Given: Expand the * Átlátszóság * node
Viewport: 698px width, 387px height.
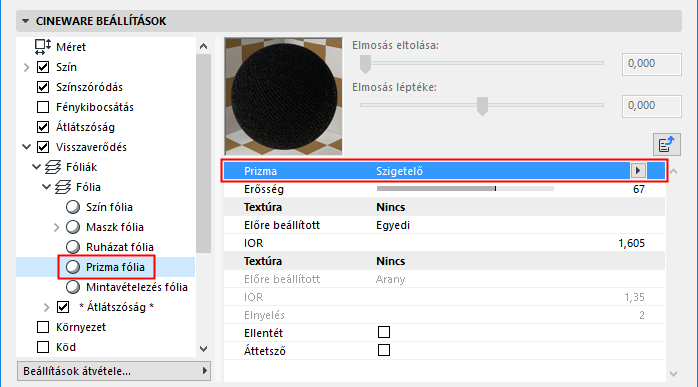Looking at the screenshot, I should (x=46, y=307).
